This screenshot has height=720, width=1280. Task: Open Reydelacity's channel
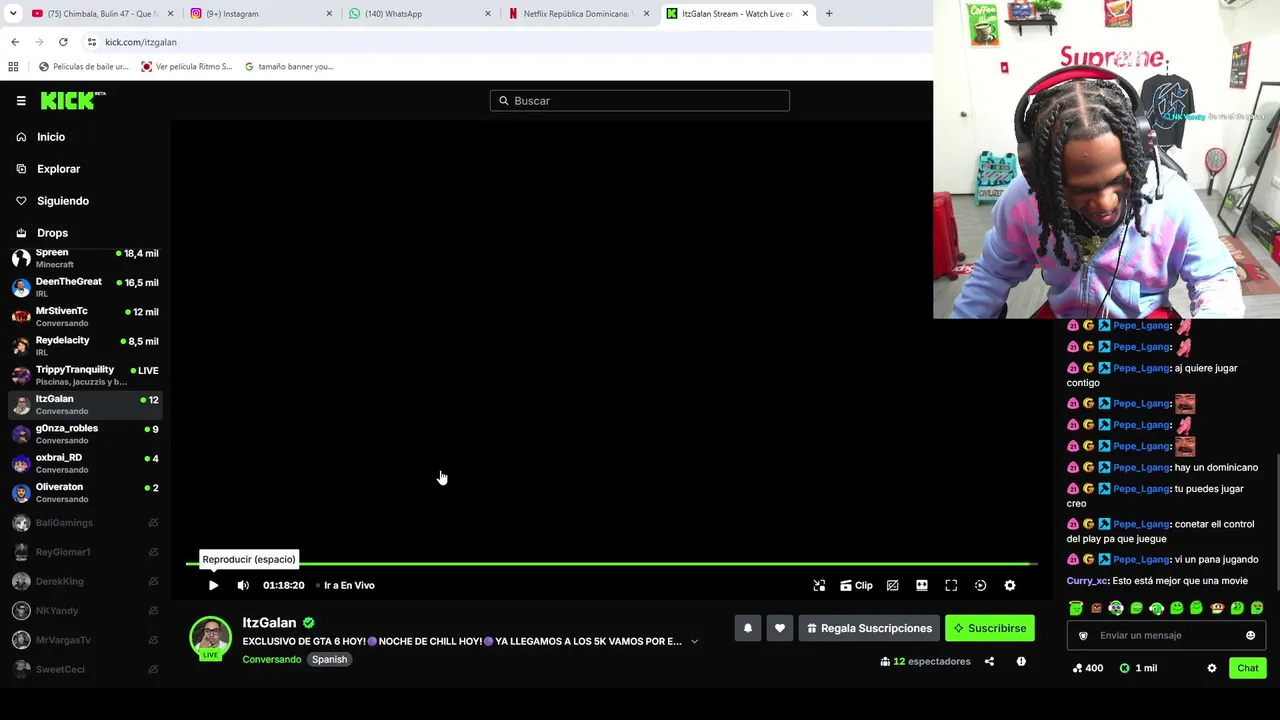[x=85, y=345]
